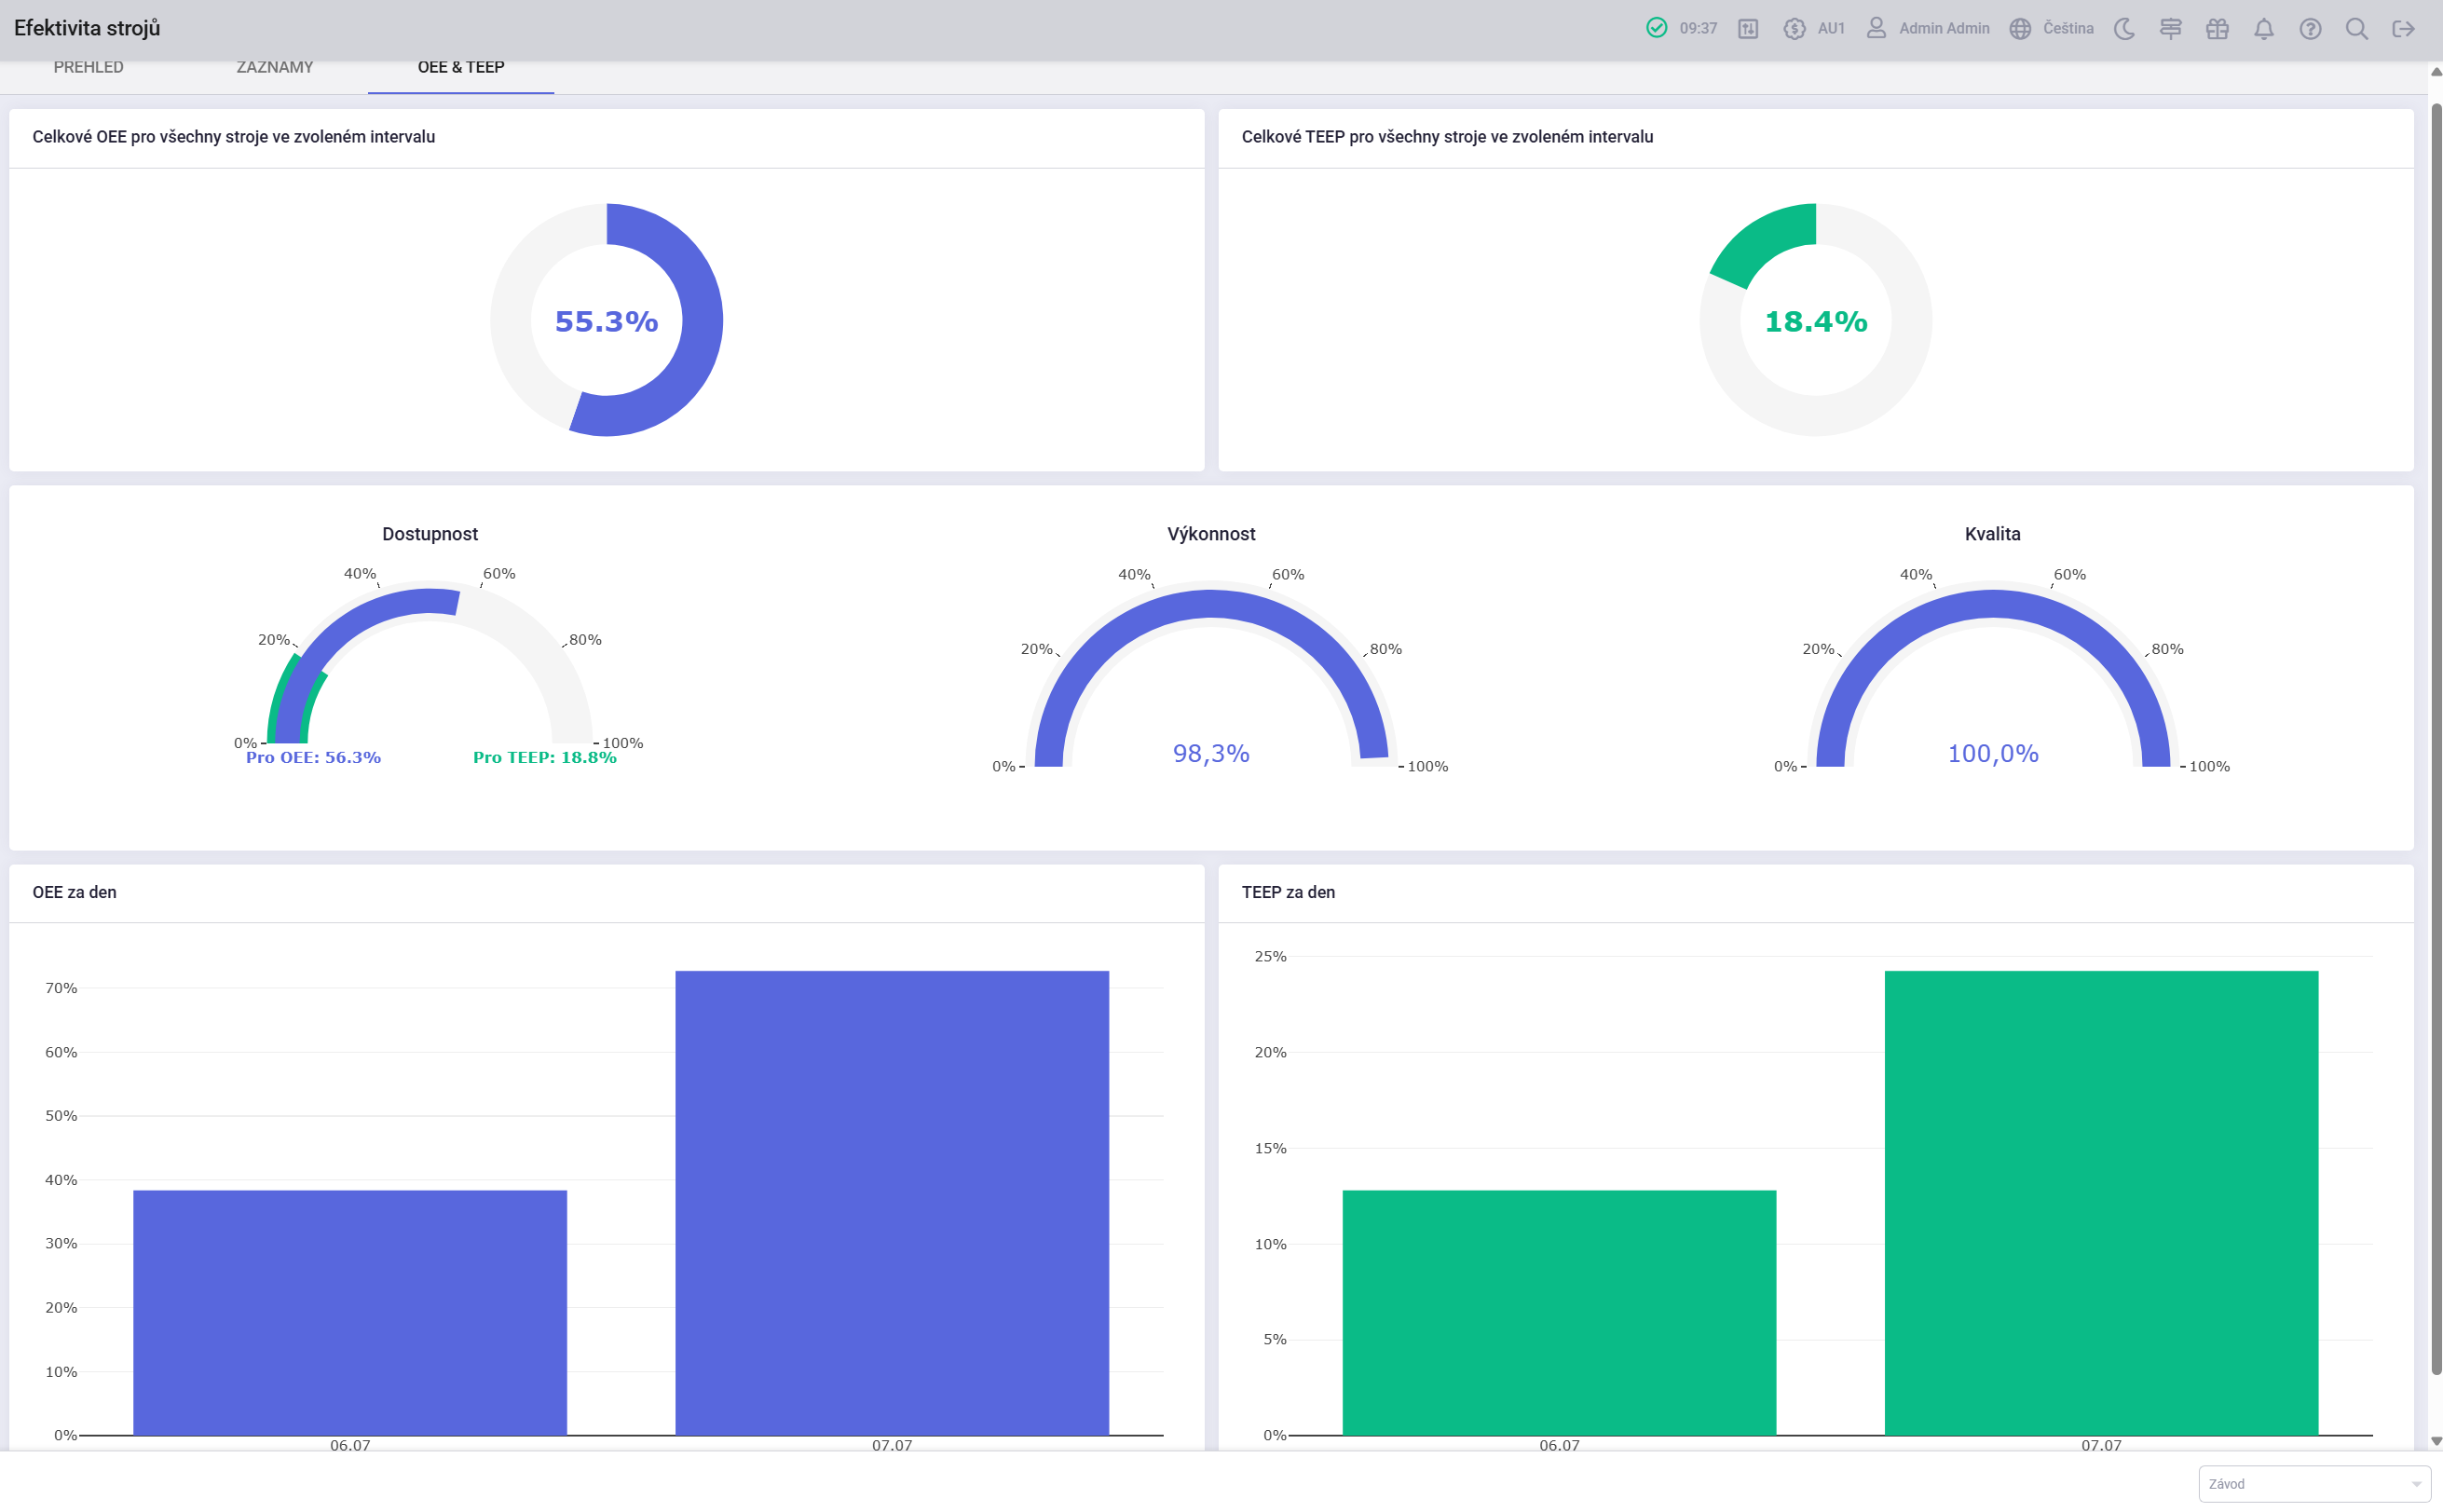This screenshot has width=2443, height=1512.
Task: Open the AU1 cost center selector
Action: tap(1814, 28)
